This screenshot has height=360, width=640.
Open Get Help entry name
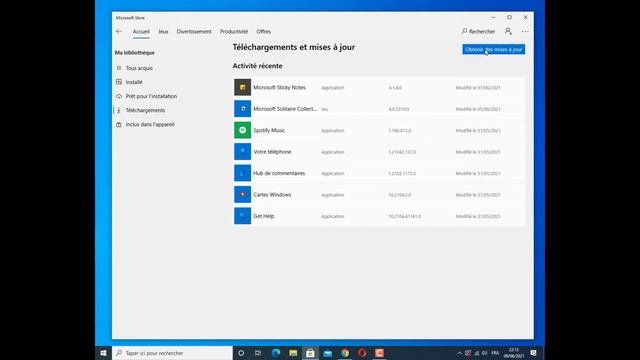click(263, 216)
